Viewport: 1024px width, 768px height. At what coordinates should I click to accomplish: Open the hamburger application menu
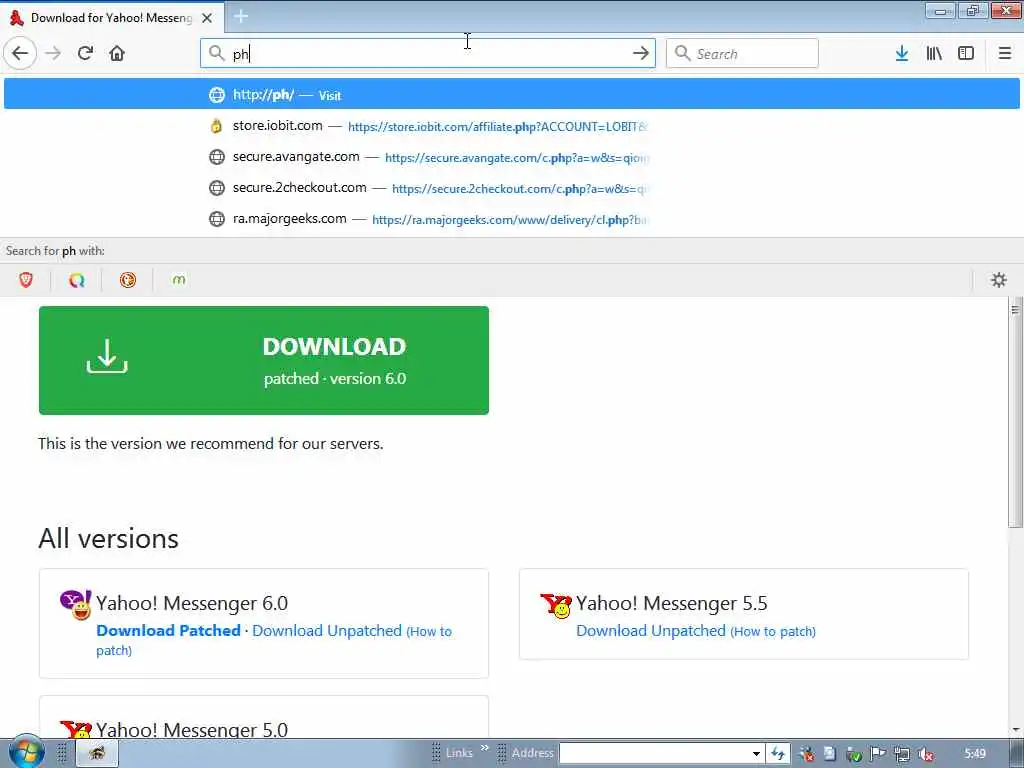[x=1005, y=53]
